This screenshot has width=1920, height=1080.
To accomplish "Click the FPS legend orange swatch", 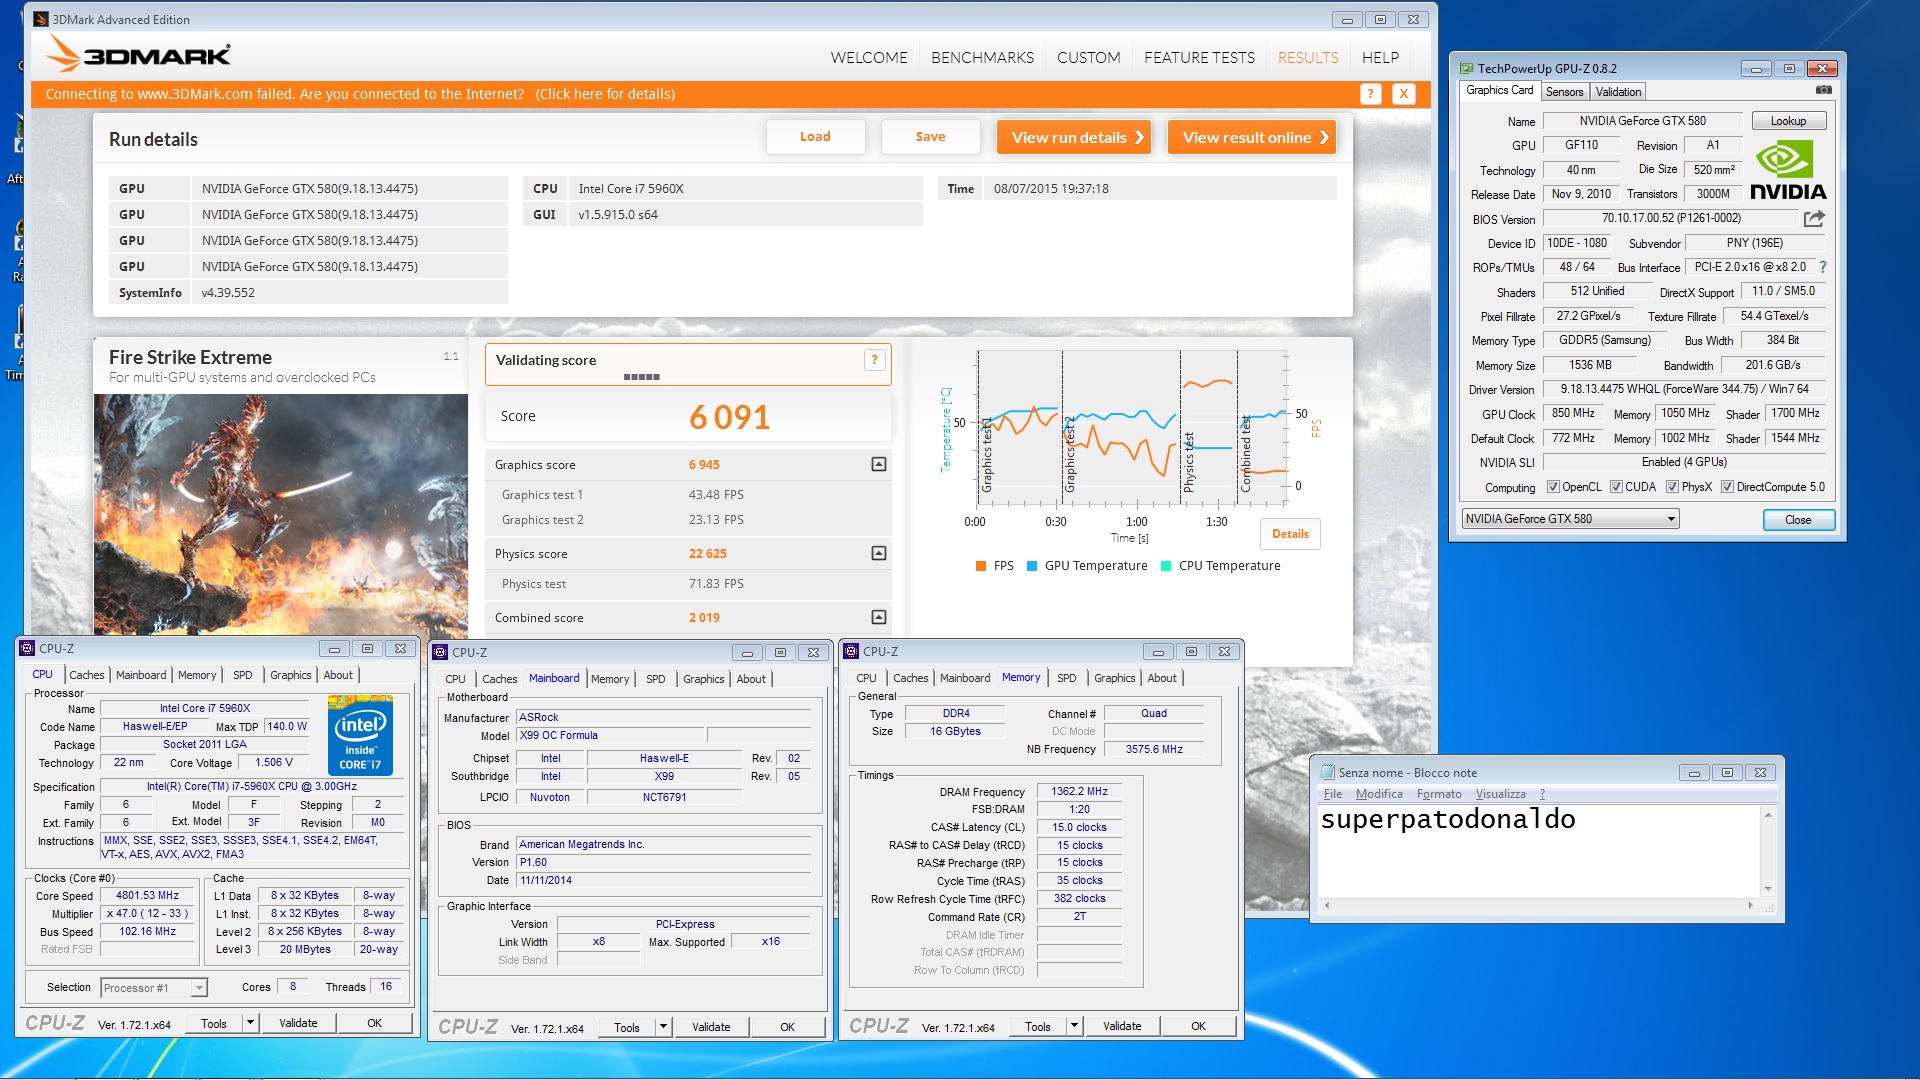I will pyautogui.click(x=981, y=566).
